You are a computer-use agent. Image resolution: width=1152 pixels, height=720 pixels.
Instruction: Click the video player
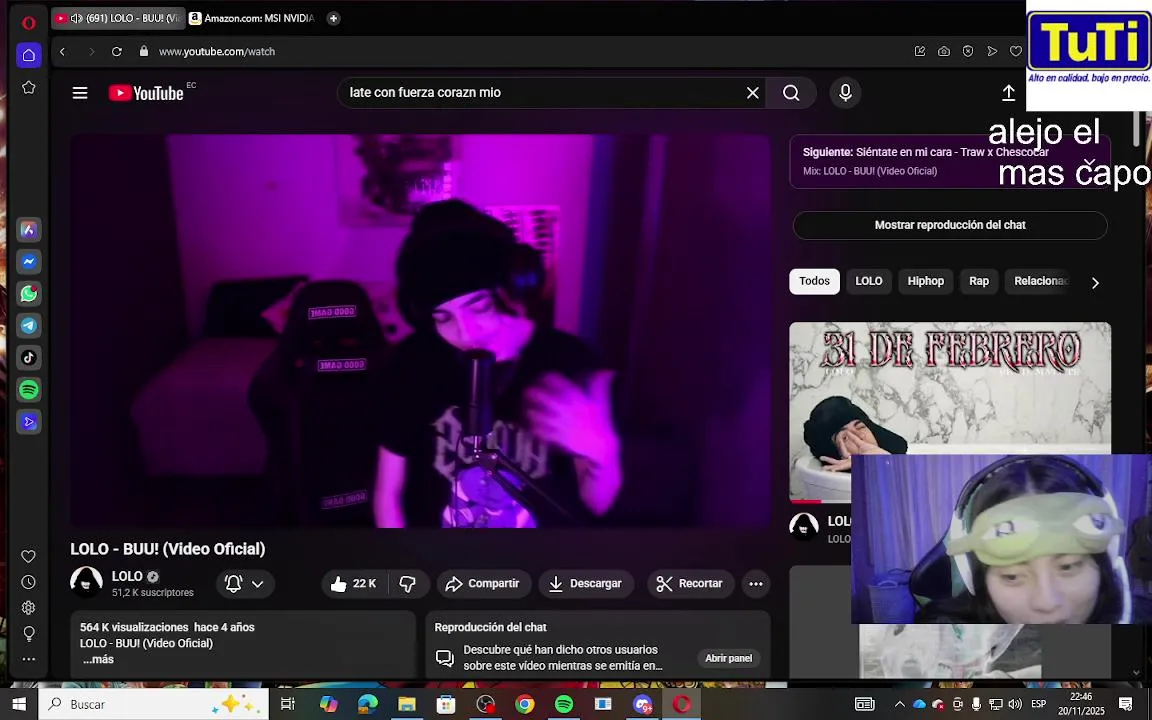pos(420,331)
